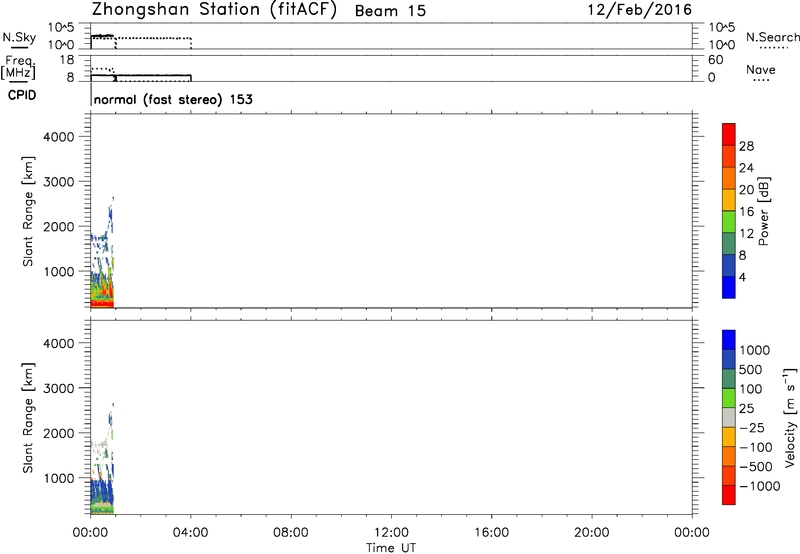Pick Power colorbar segment between 20 and 24
800x554 pixels.
tap(729, 178)
